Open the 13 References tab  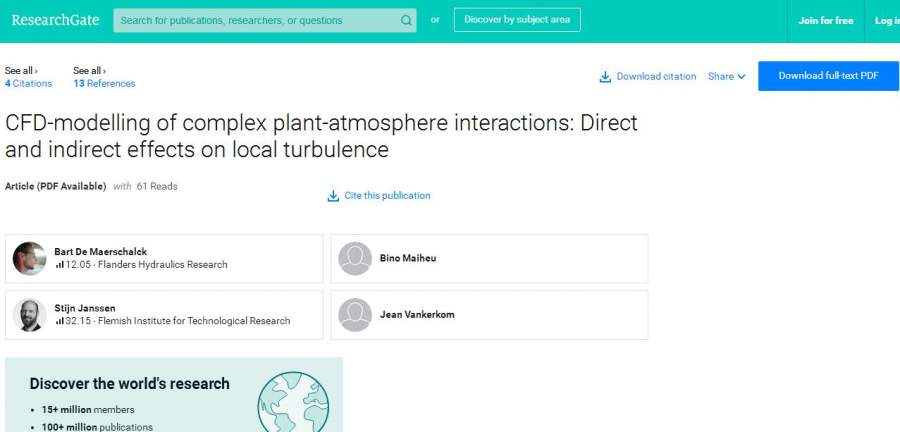[x=104, y=84]
